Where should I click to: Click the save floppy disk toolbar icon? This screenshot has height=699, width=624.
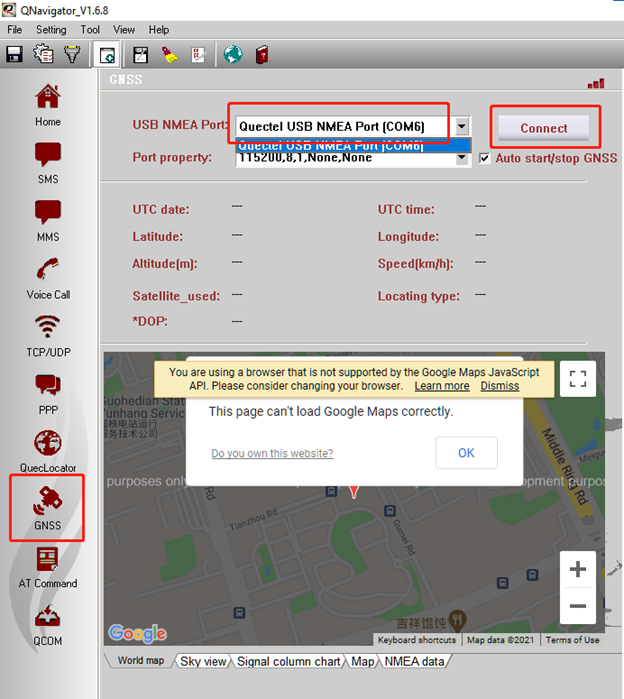pyautogui.click(x=14, y=54)
